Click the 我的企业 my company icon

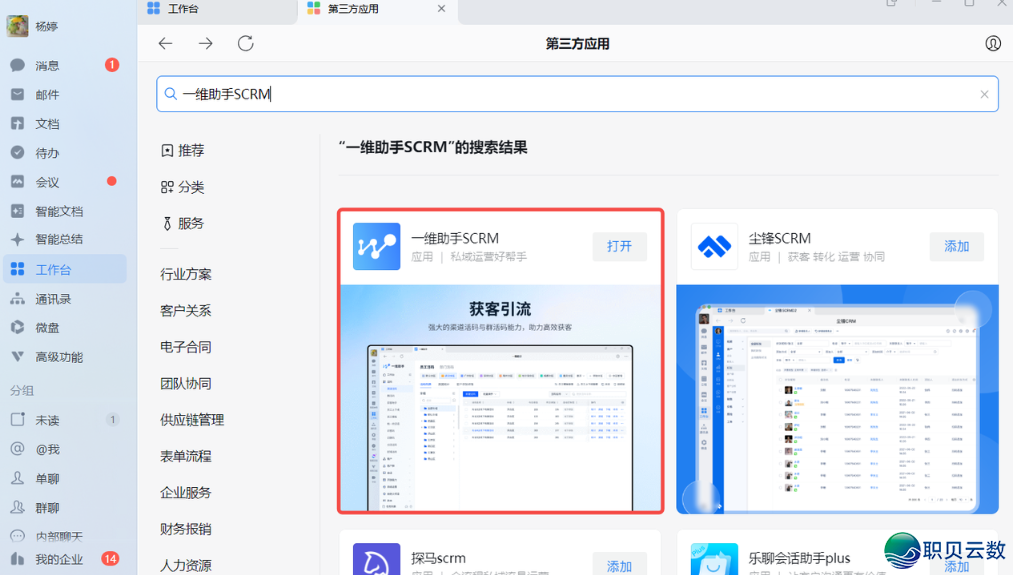click(17, 559)
